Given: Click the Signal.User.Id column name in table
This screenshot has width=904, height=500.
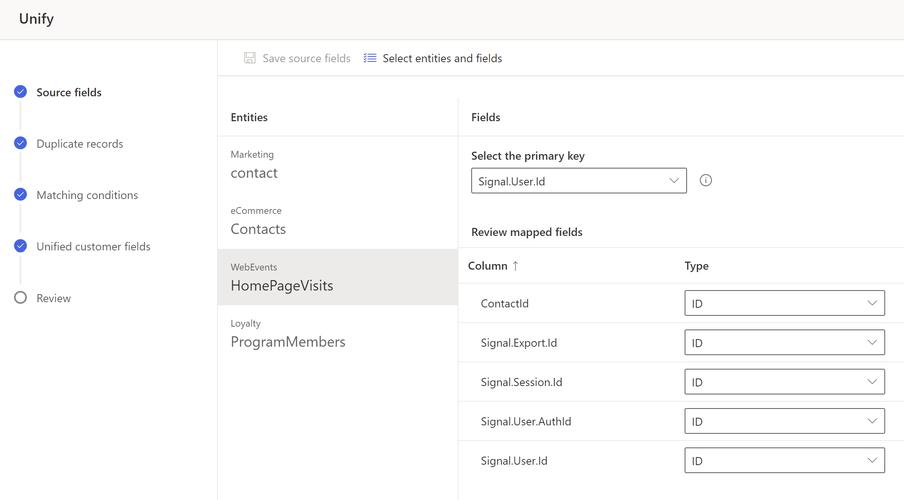Looking at the screenshot, I should coord(514,460).
